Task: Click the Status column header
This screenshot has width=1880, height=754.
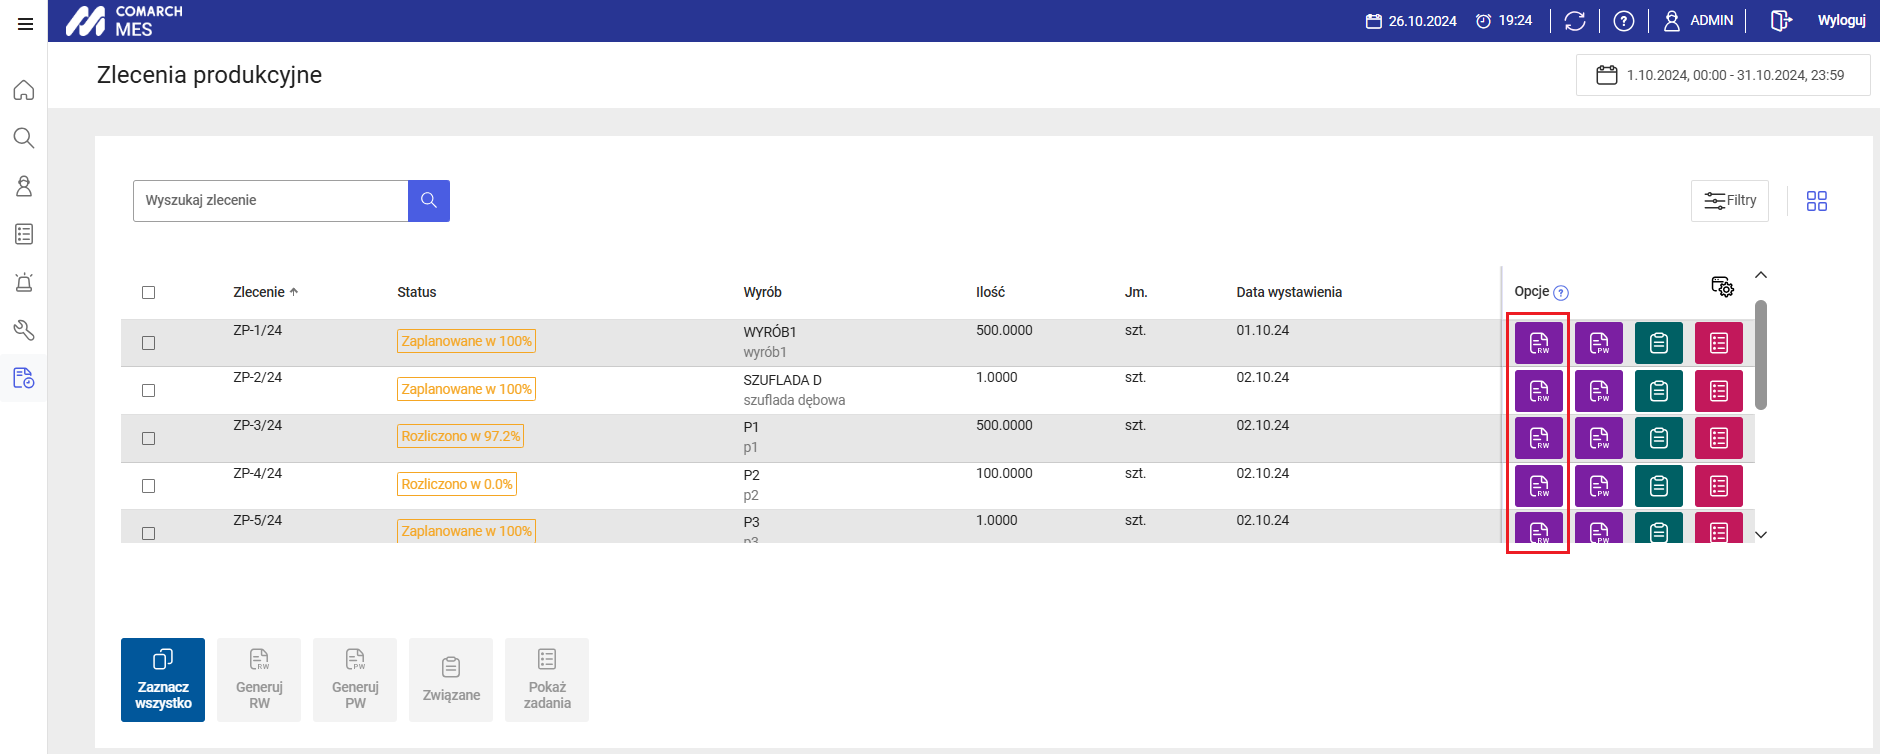Action: 416,292
